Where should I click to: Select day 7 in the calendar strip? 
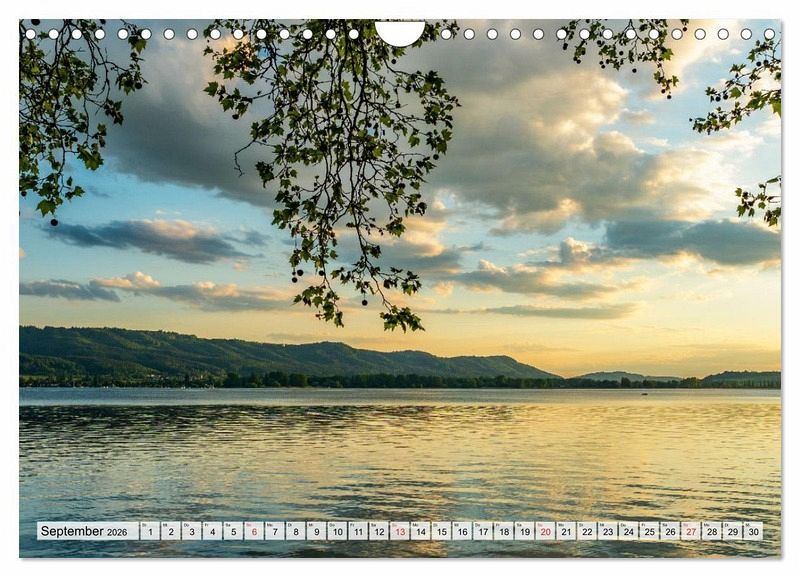tap(275, 531)
